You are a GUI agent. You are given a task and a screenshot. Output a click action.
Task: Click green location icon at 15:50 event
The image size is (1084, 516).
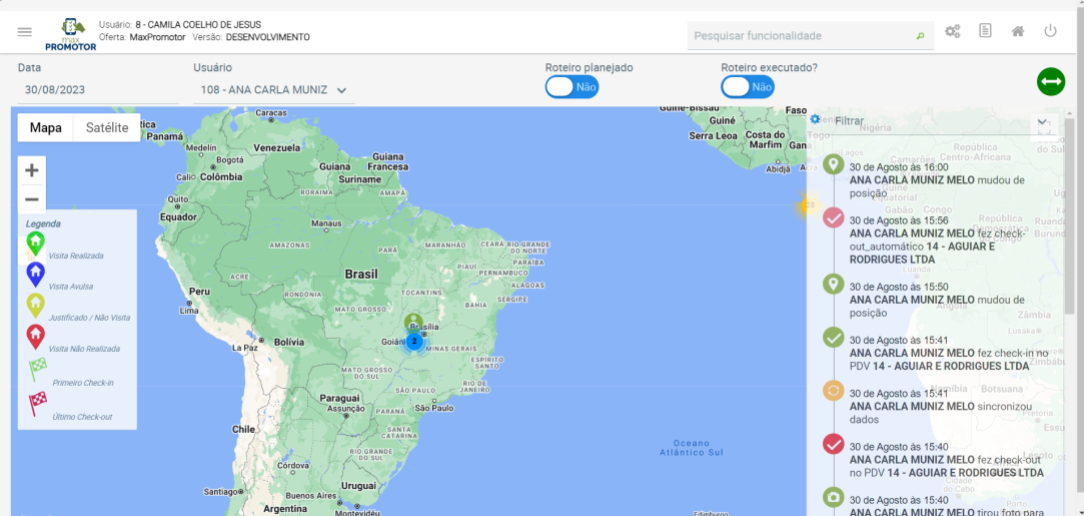click(x=833, y=284)
